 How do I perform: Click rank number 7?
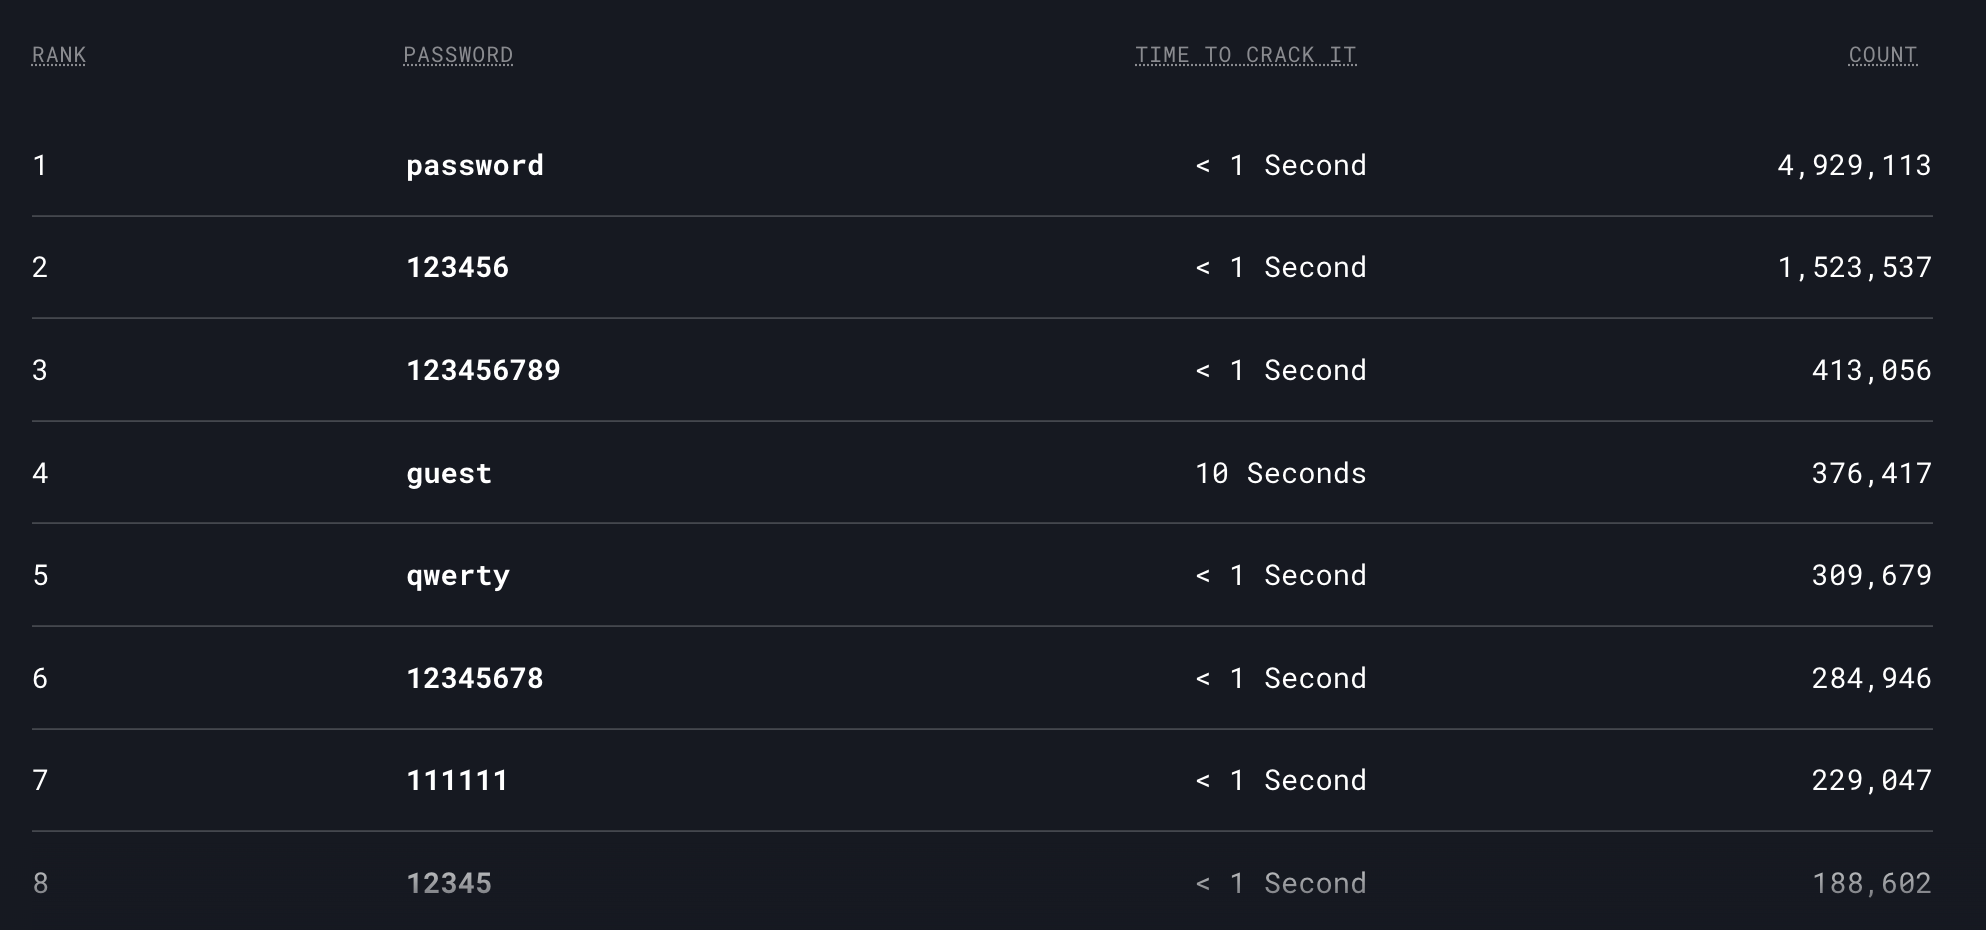pyautogui.click(x=40, y=781)
